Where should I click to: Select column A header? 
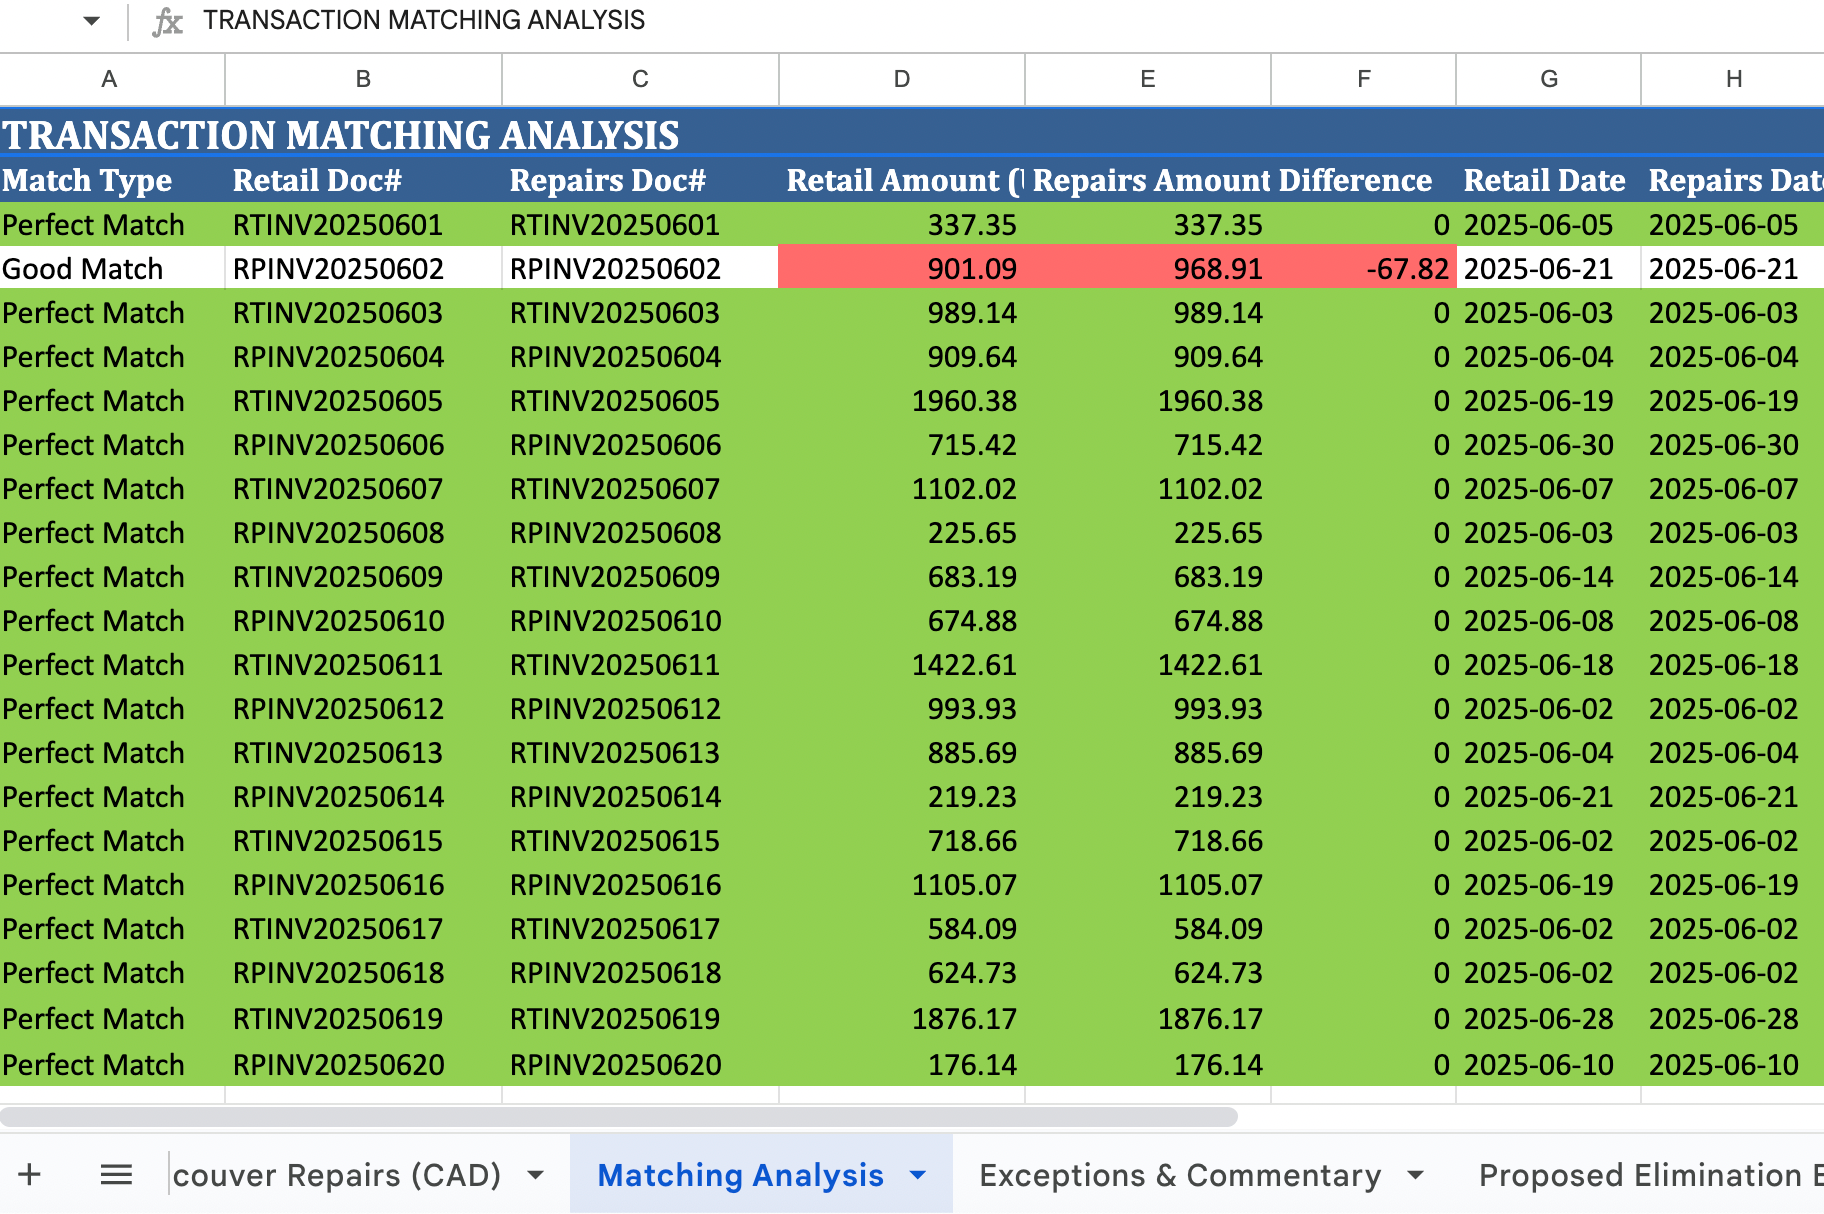[112, 79]
